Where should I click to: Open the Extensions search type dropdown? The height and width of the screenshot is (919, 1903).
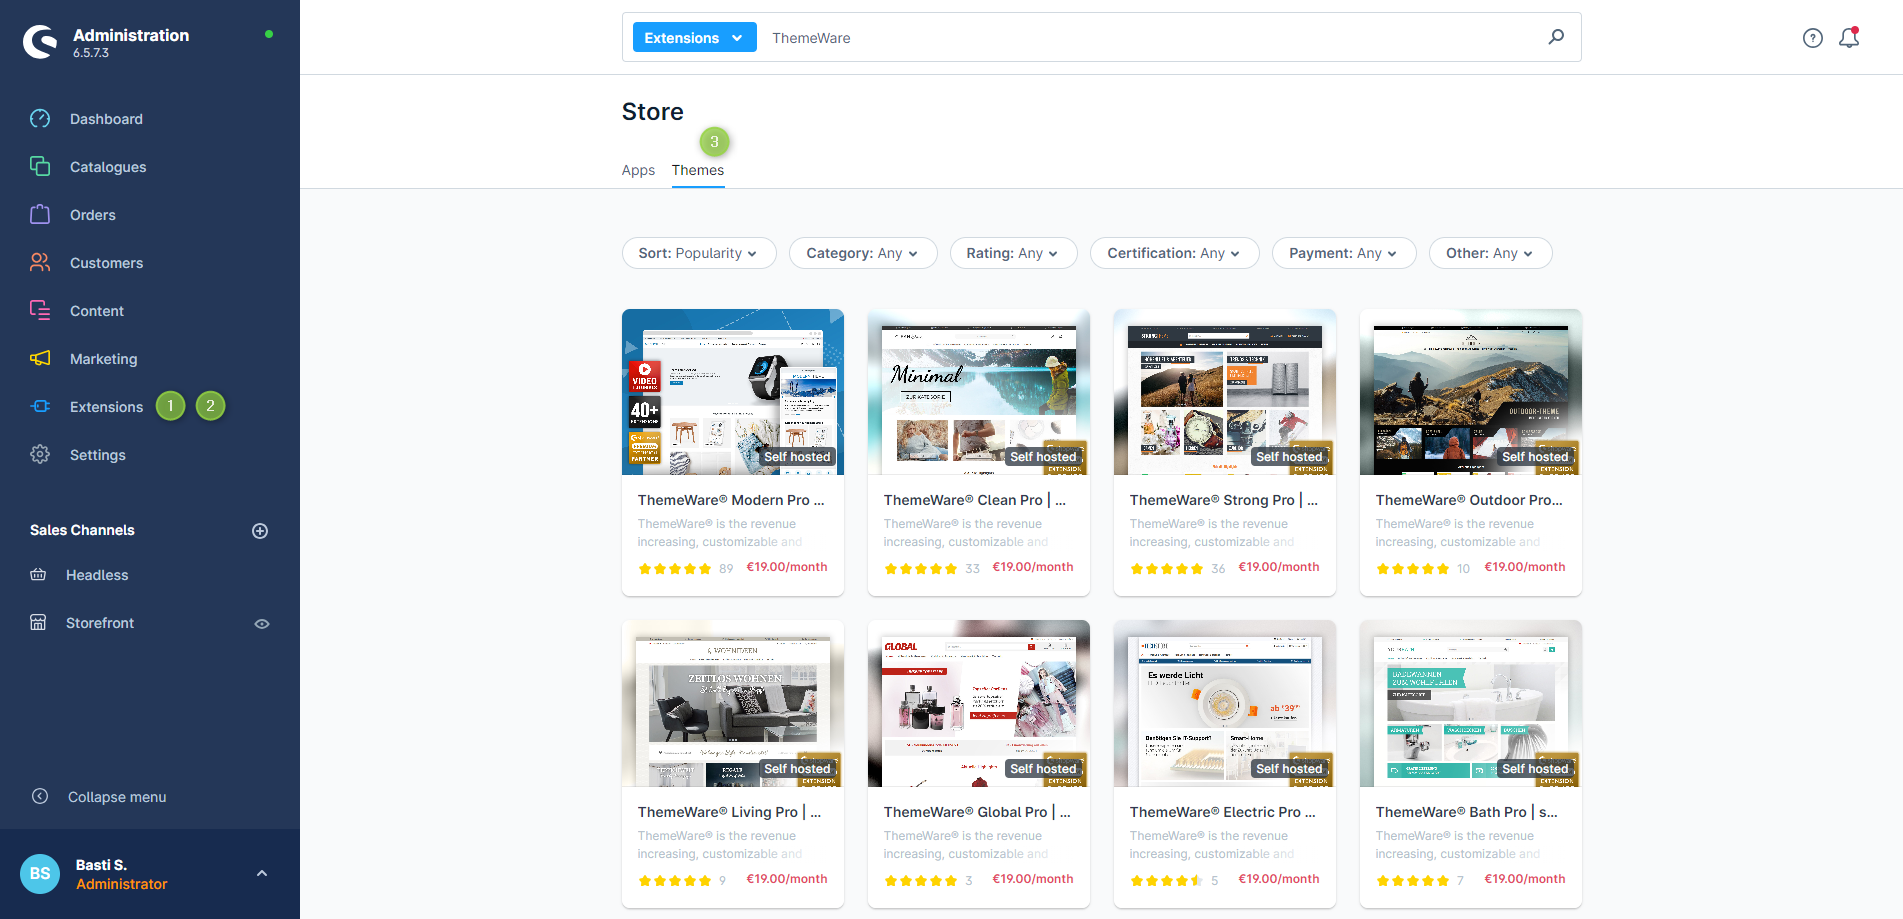pos(694,38)
